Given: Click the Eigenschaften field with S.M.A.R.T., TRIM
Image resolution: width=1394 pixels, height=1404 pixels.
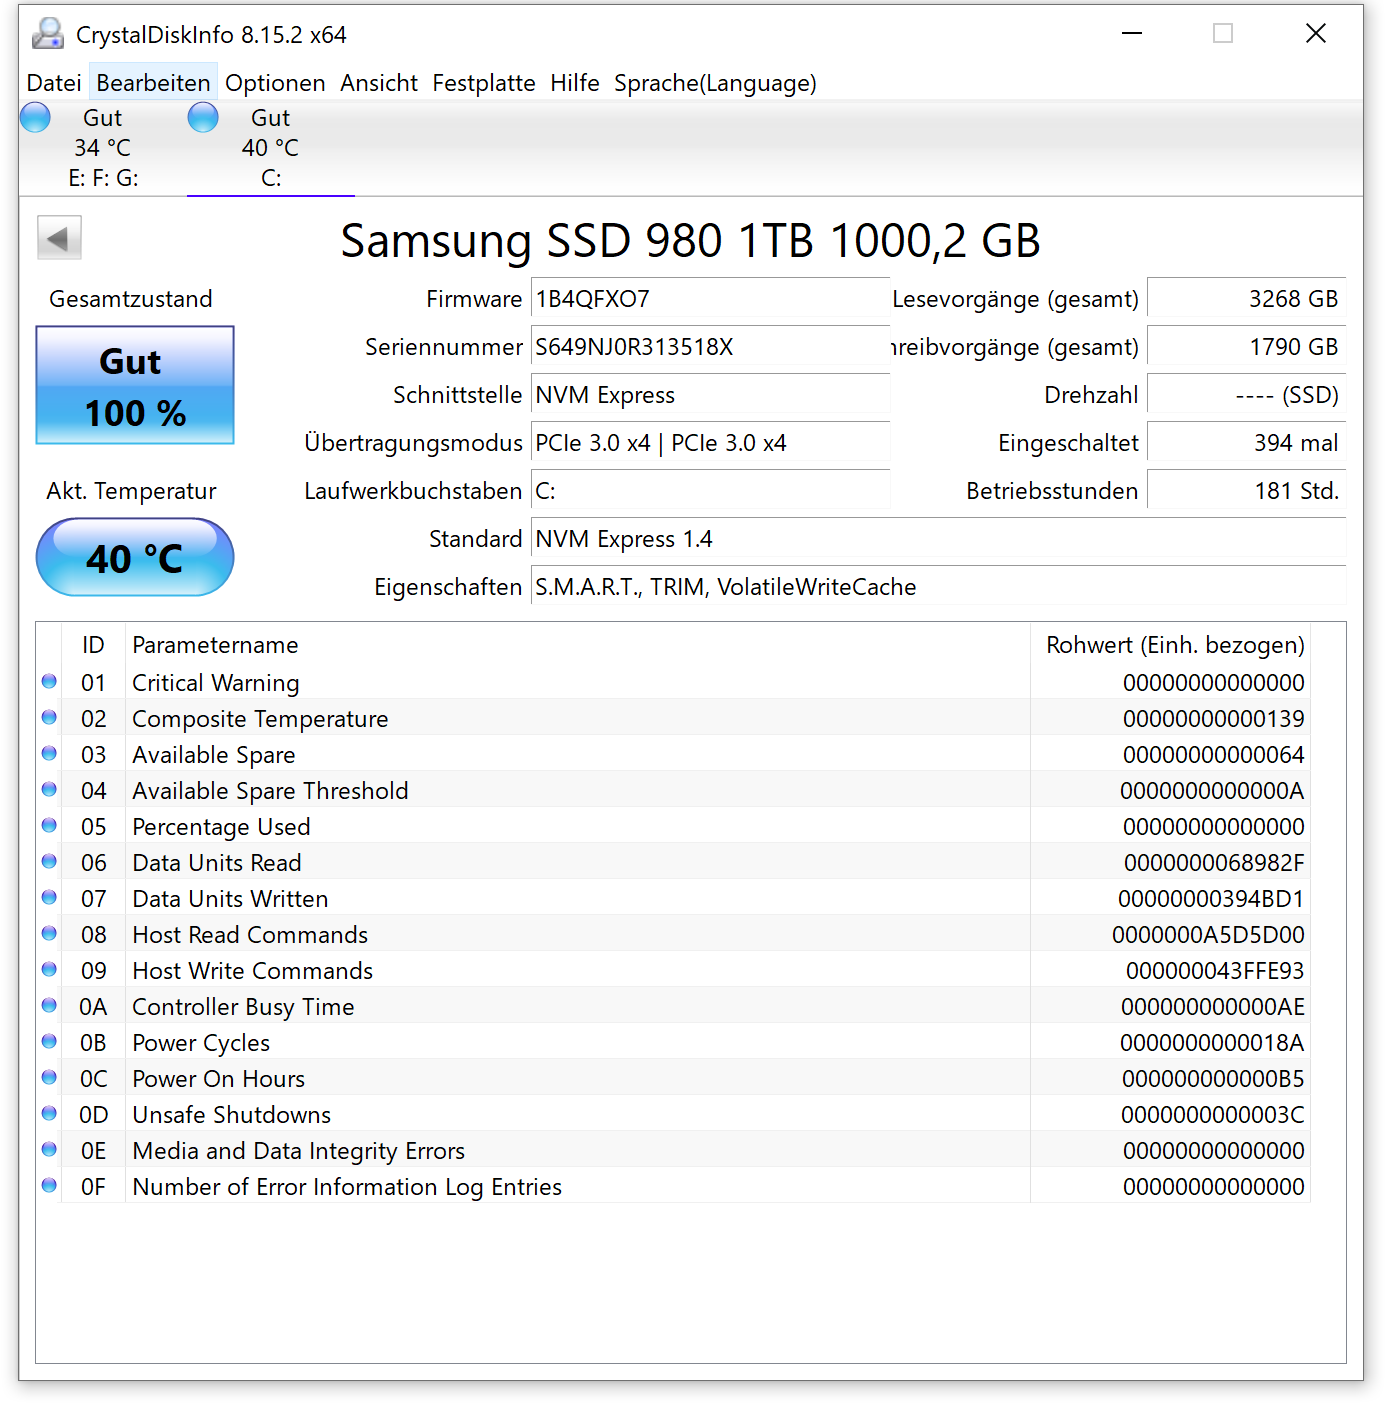Looking at the screenshot, I should (938, 587).
